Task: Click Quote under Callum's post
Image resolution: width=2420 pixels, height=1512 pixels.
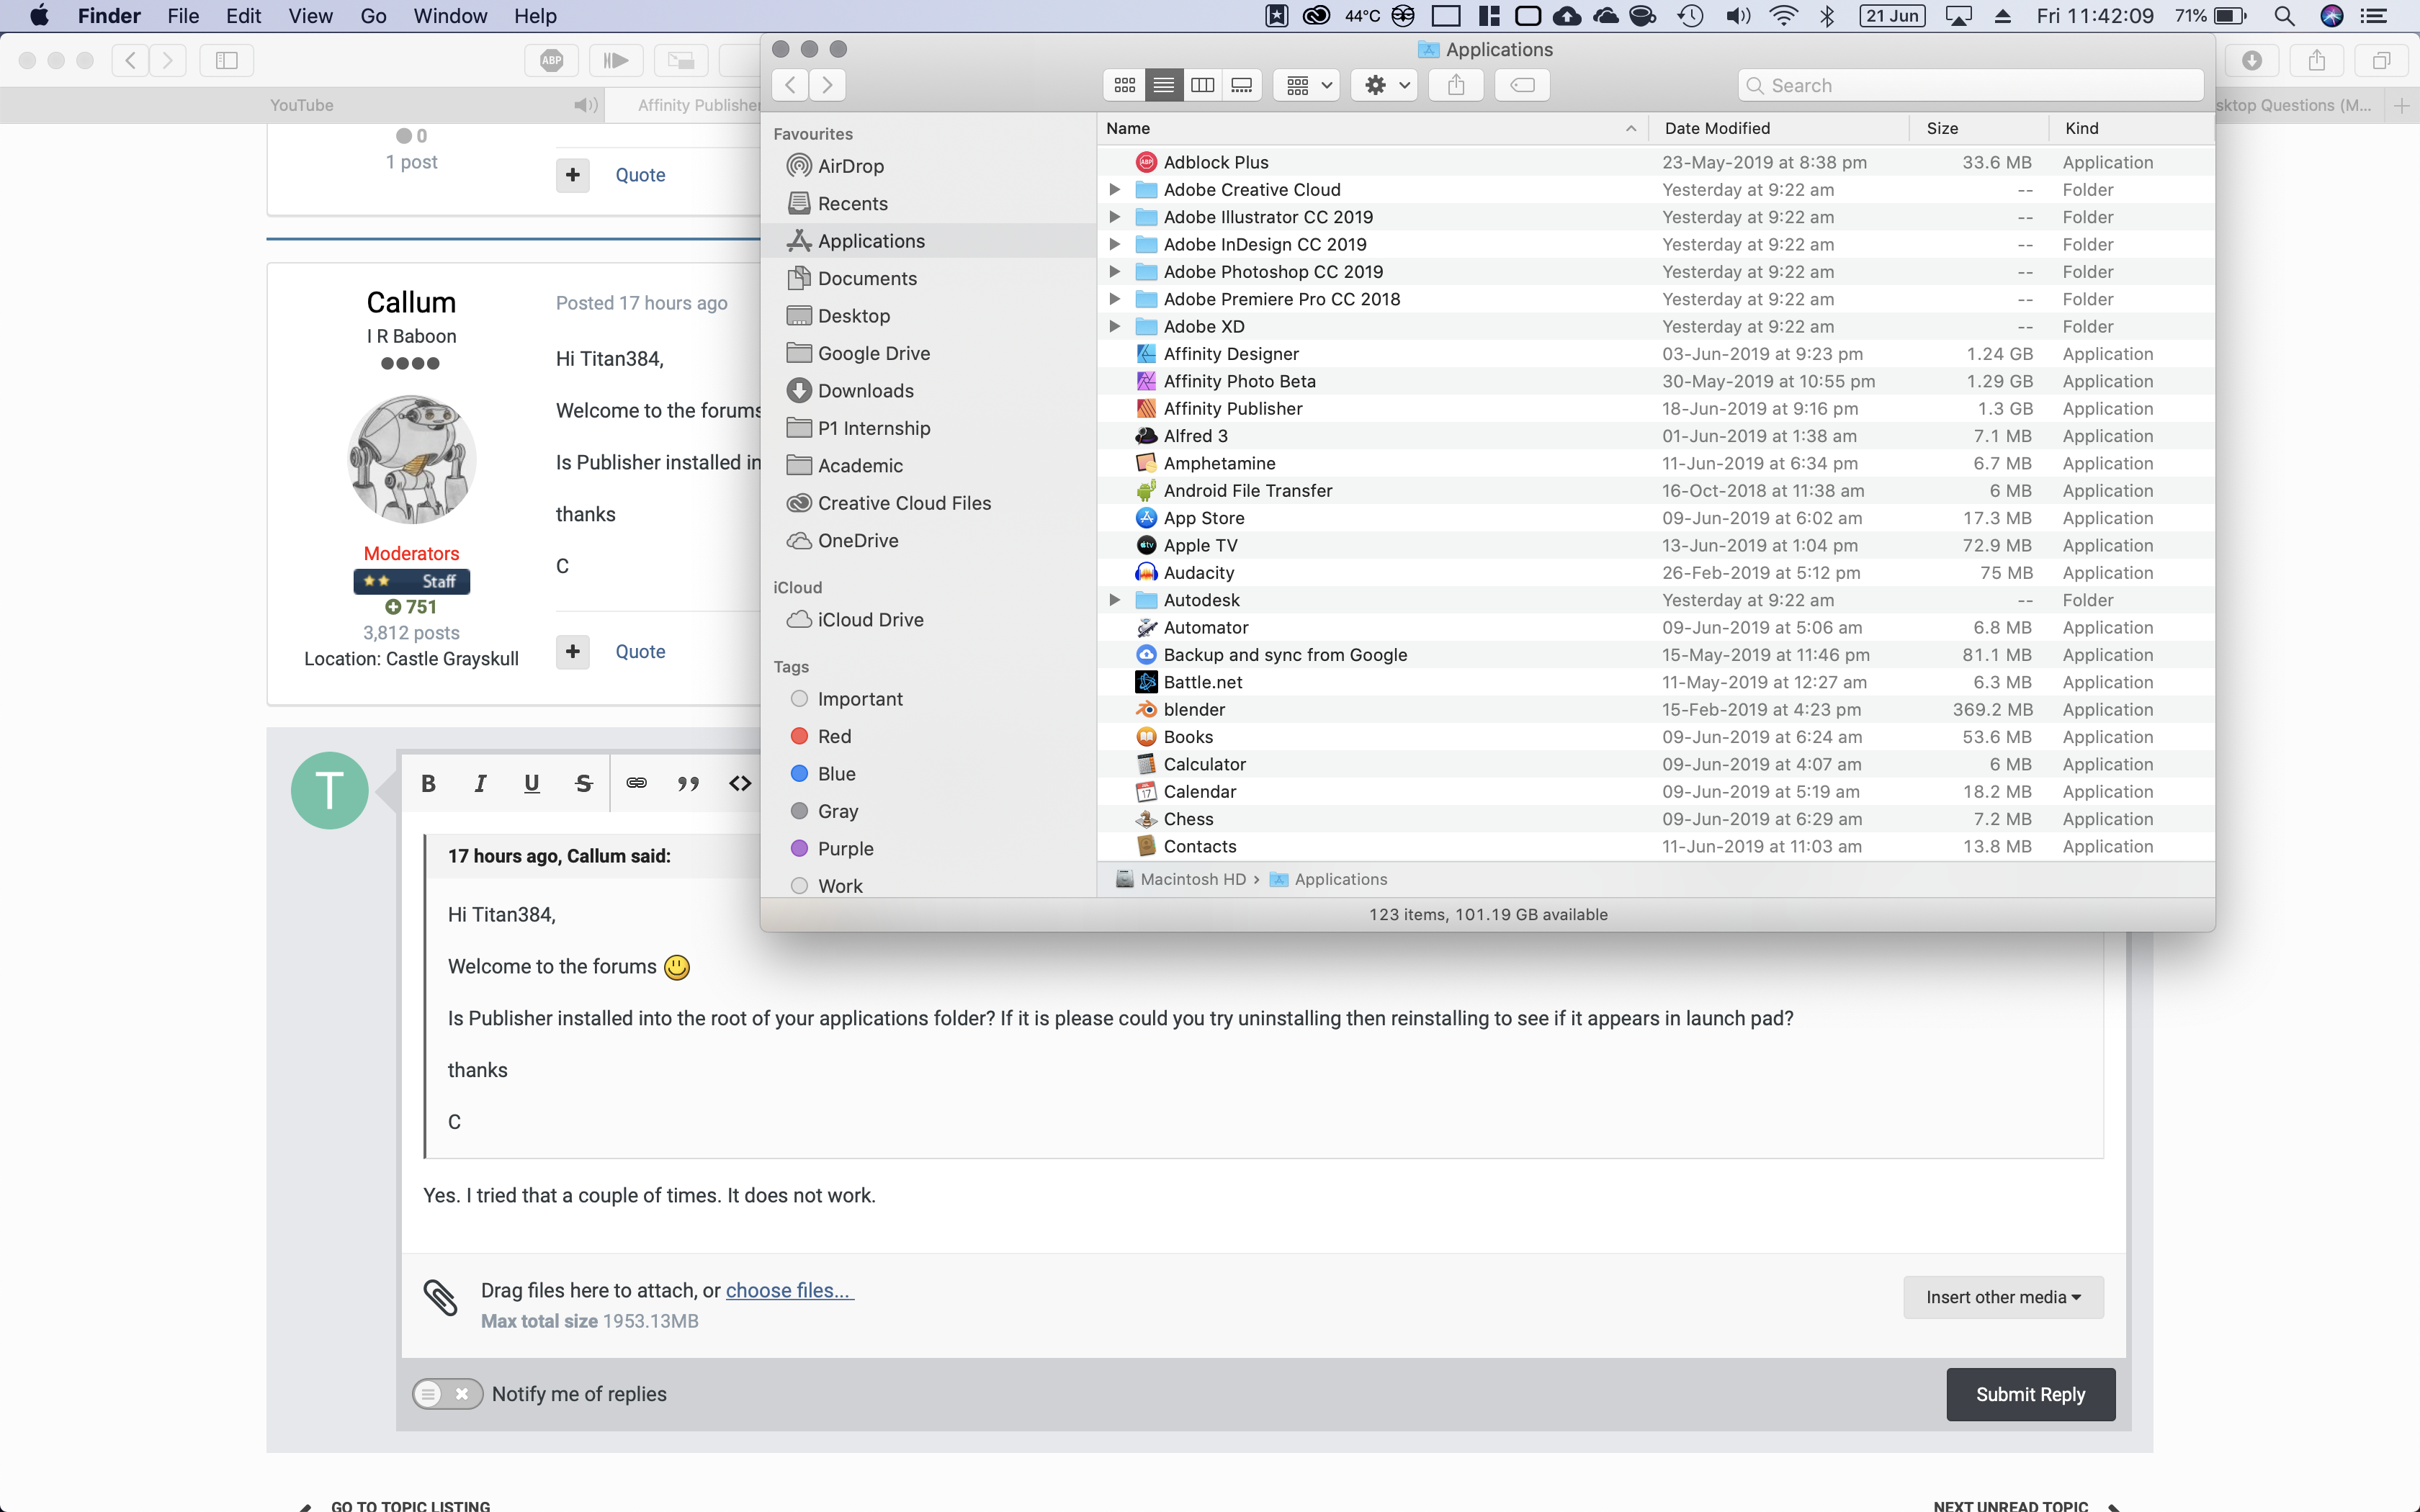Action: [640, 651]
